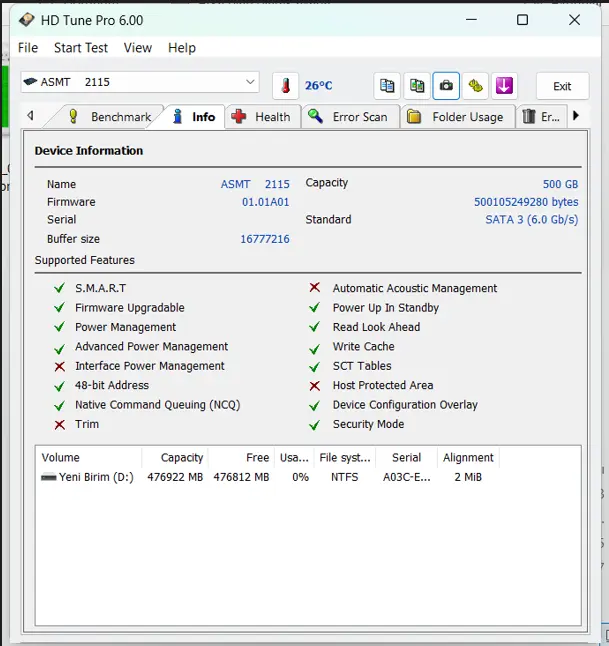This screenshot has height=646, width=609.
Task: Click the Native Command Queuing (NCQ) entry
Action: 157,405
